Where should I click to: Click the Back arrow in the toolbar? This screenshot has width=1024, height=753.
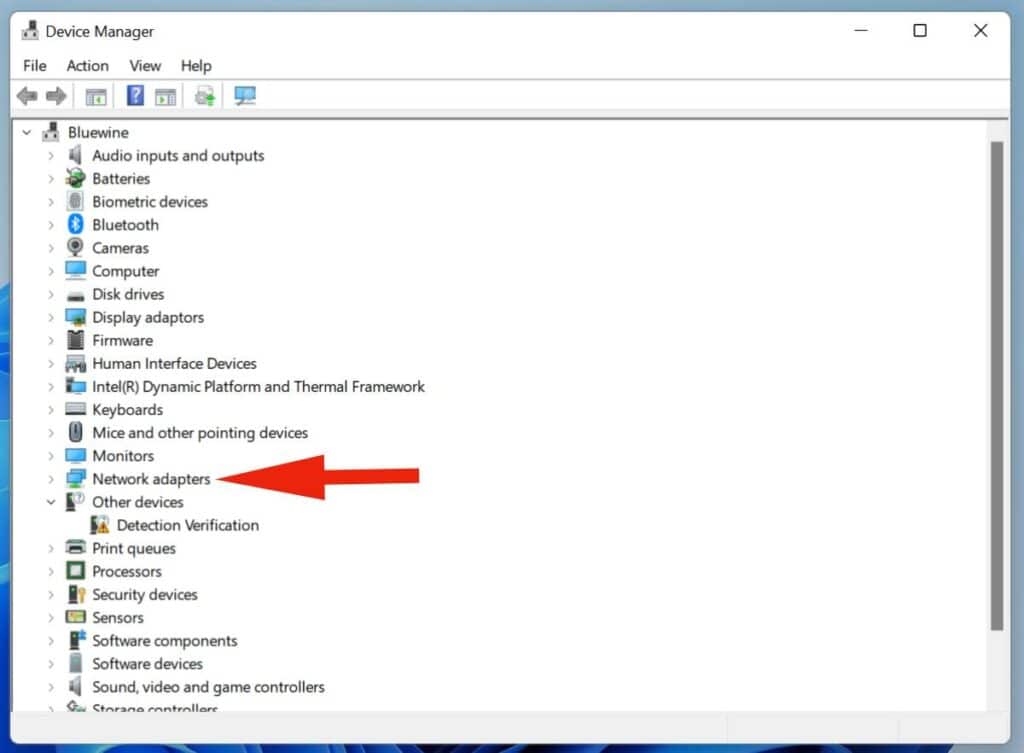pos(27,96)
